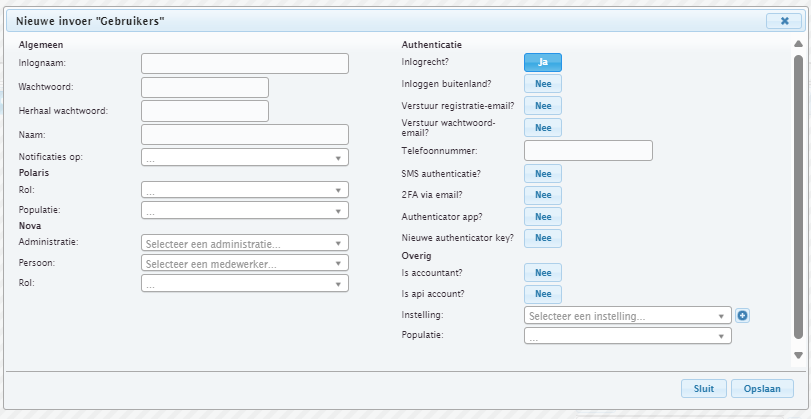This screenshot has height=419, width=811.
Task: Expand the Administratie selection dropdown
Action: point(245,243)
